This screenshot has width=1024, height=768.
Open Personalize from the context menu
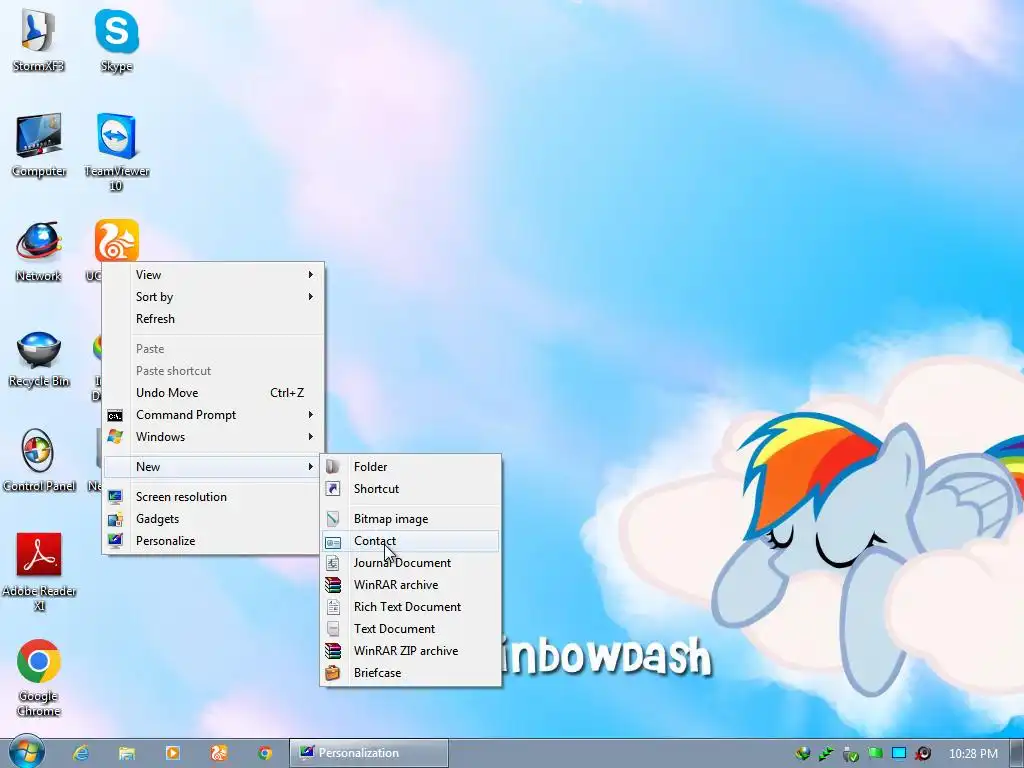tap(214, 541)
